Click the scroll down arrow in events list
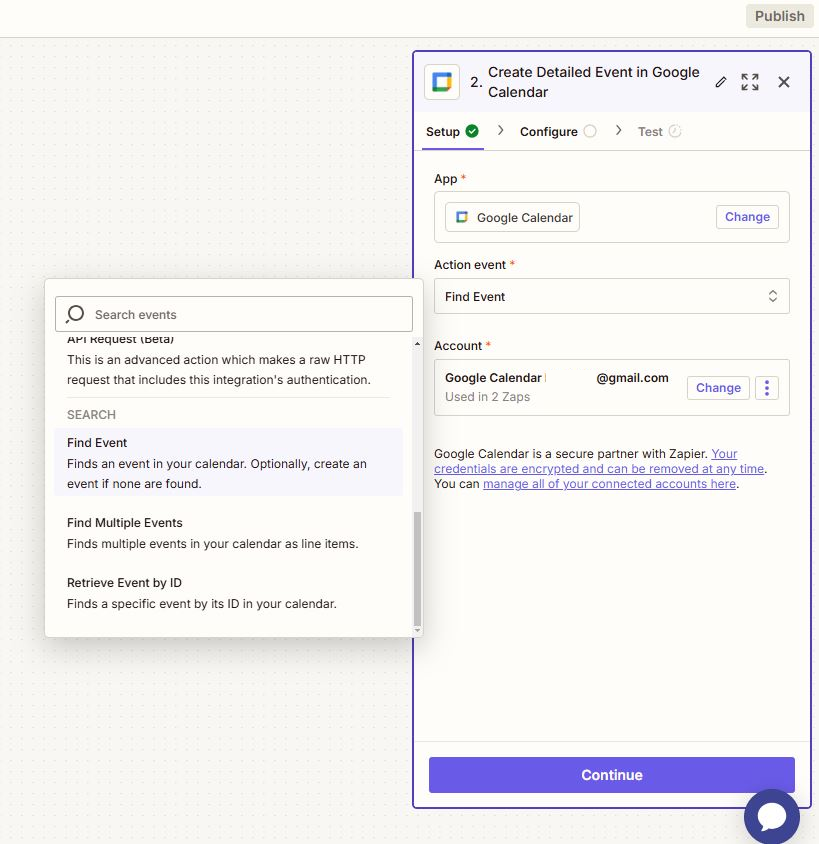819x844 pixels. (417, 630)
